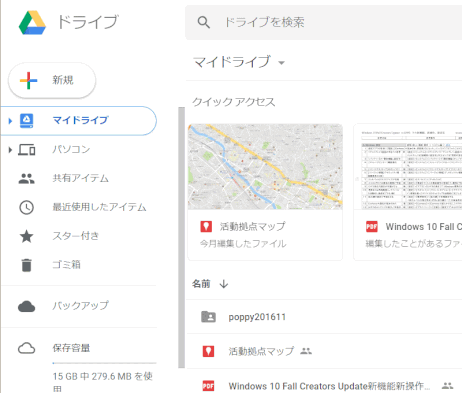Click the マイドライブ sidebar drive icon
Viewport: 462px width, 393px height.
click(x=26, y=121)
